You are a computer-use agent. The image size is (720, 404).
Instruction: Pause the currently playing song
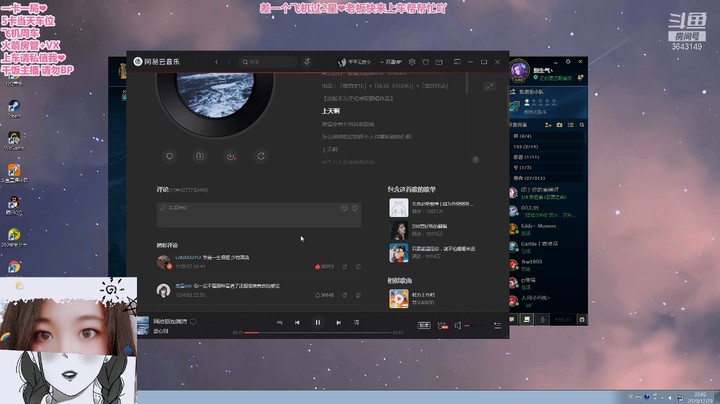[317, 322]
